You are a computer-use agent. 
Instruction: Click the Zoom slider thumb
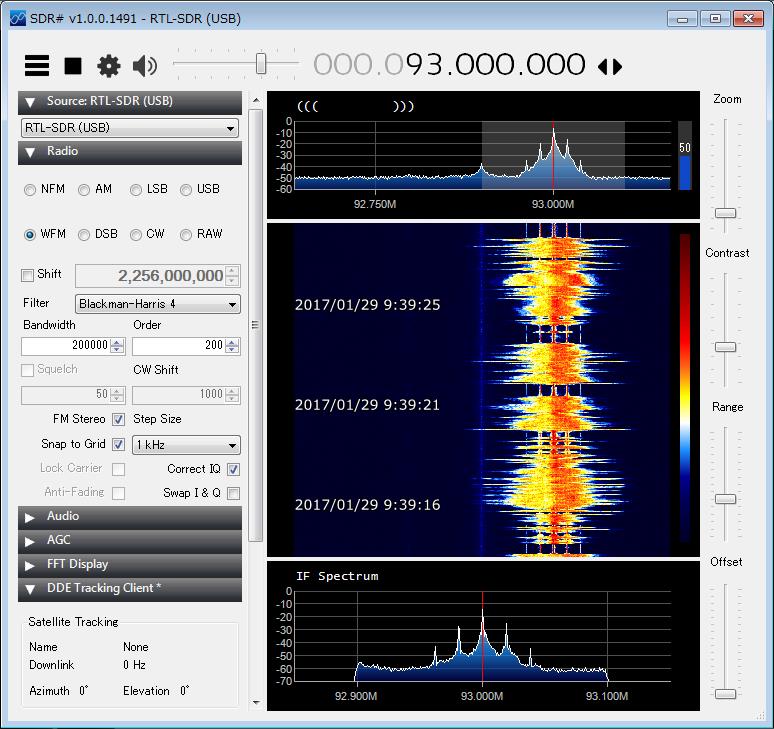click(x=725, y=213)
